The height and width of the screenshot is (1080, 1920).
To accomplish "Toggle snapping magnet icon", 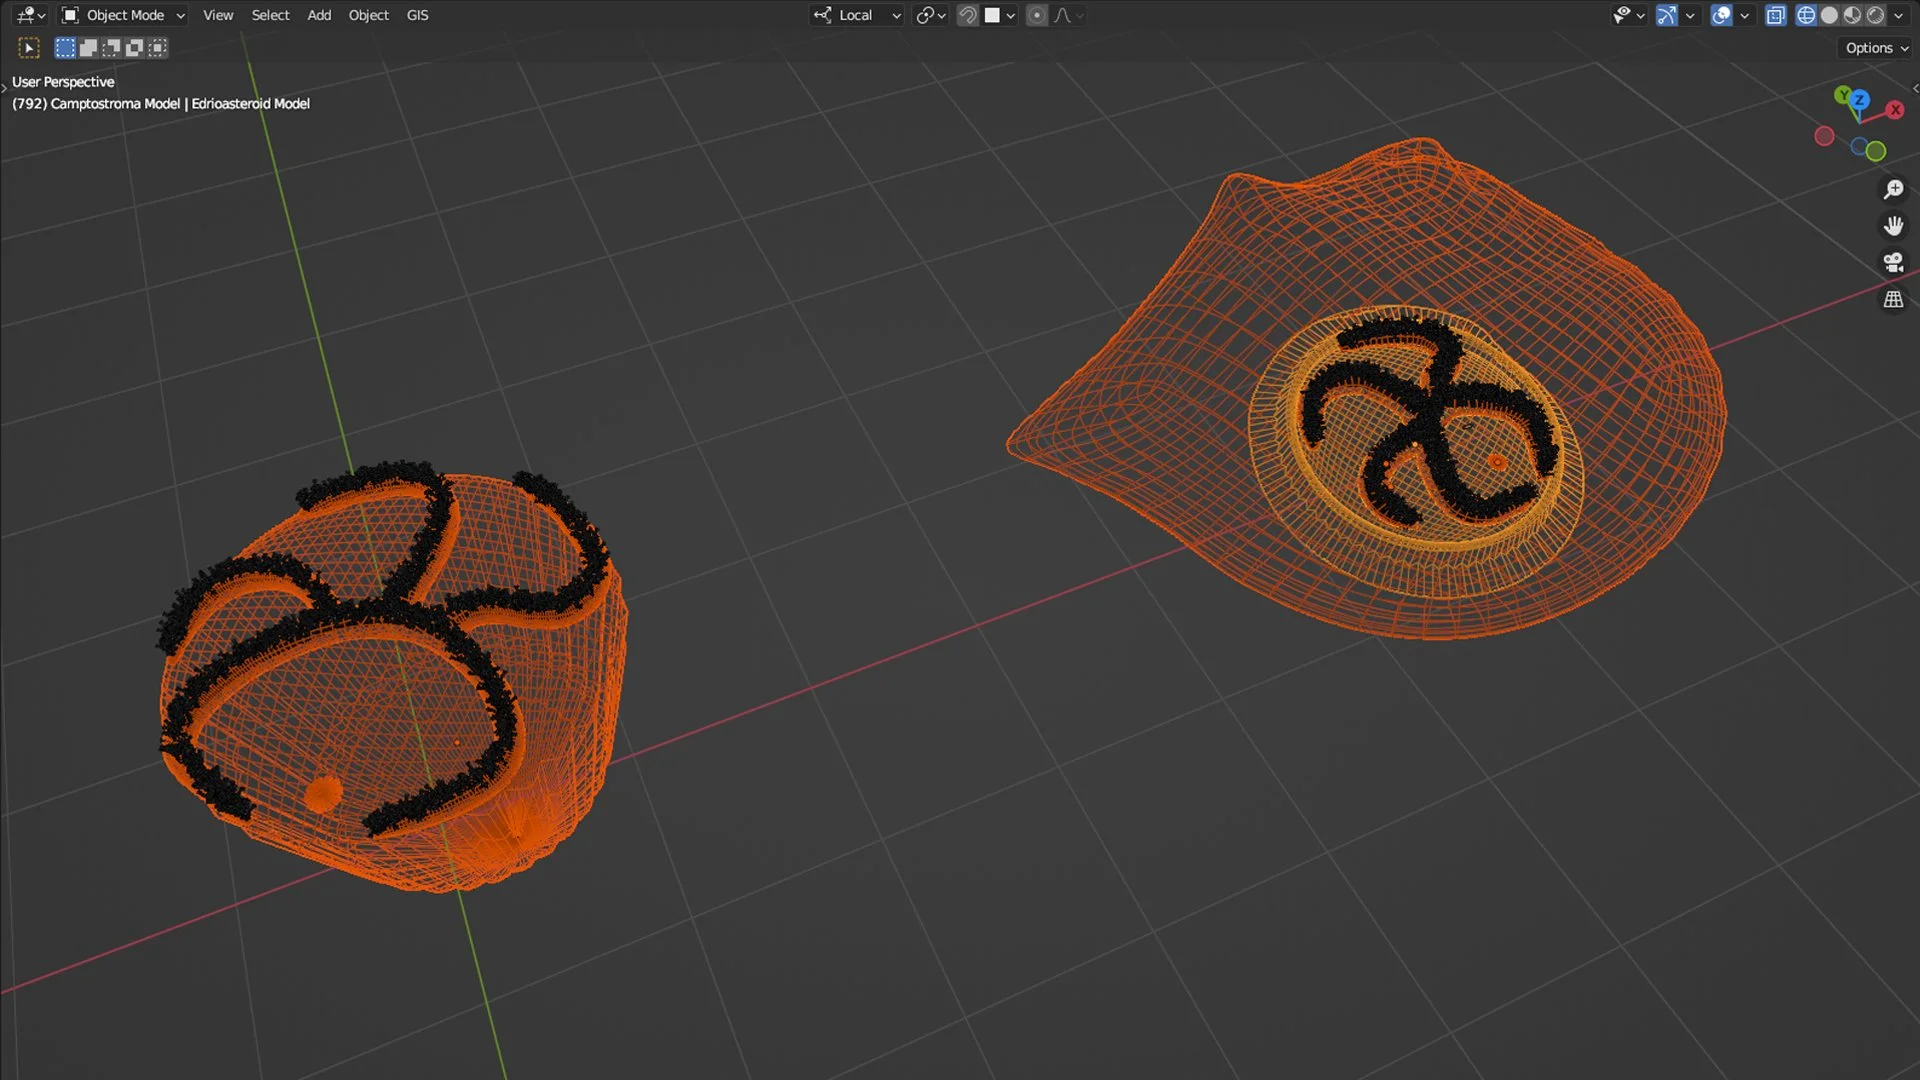I will [x=967, y=15].
